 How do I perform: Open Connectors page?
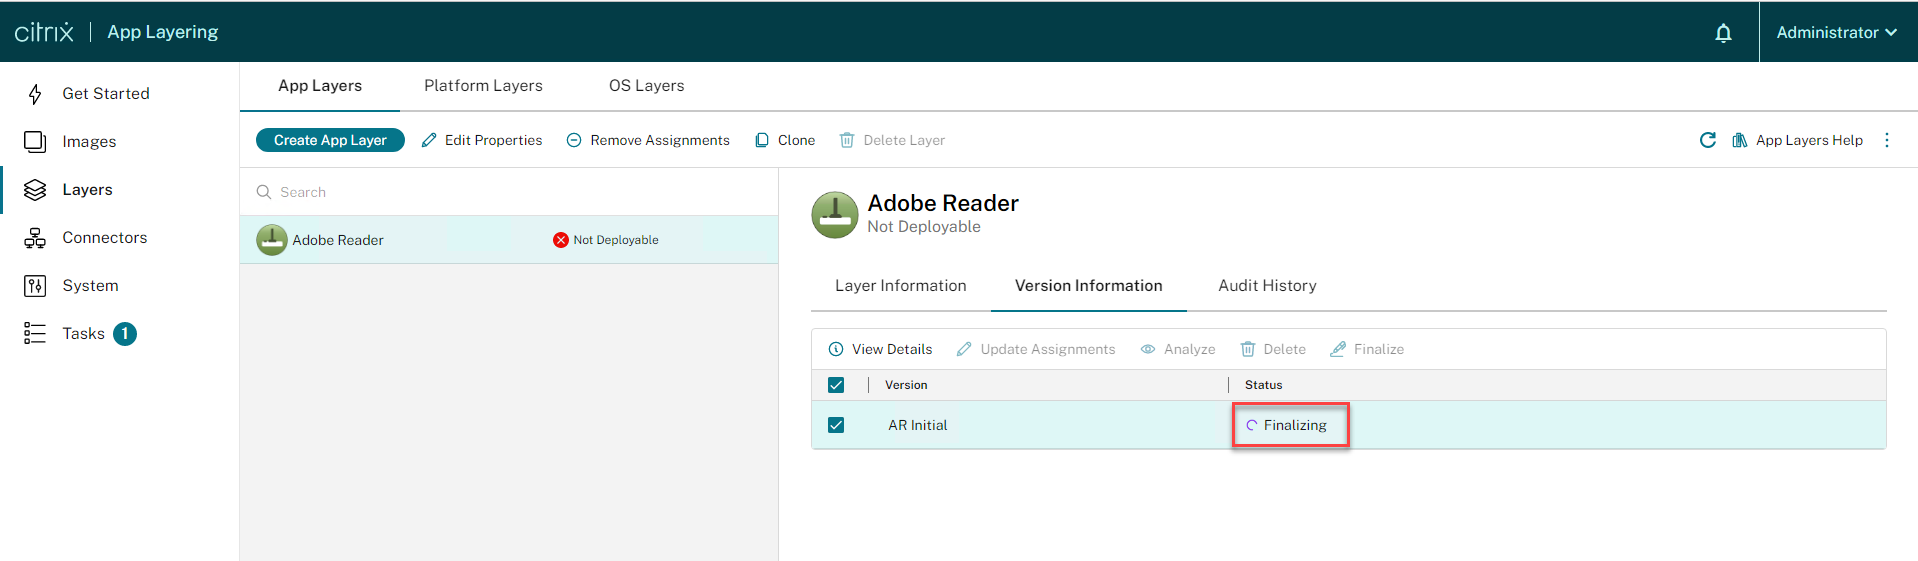click(105, 237)
